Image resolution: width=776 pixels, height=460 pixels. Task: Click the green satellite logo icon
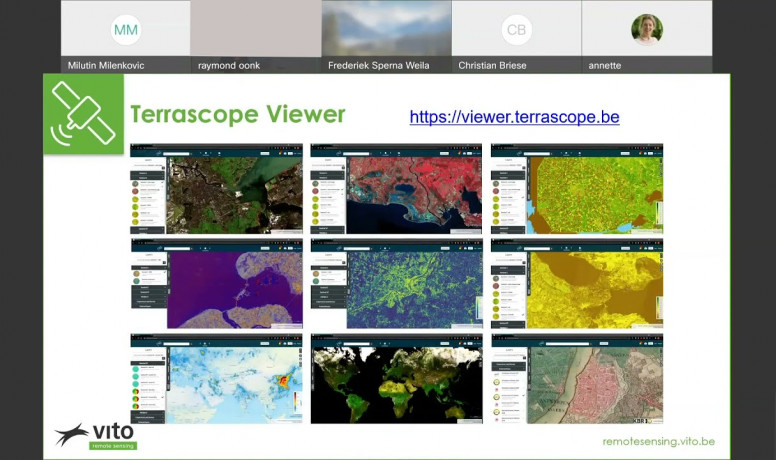[83, 114]
